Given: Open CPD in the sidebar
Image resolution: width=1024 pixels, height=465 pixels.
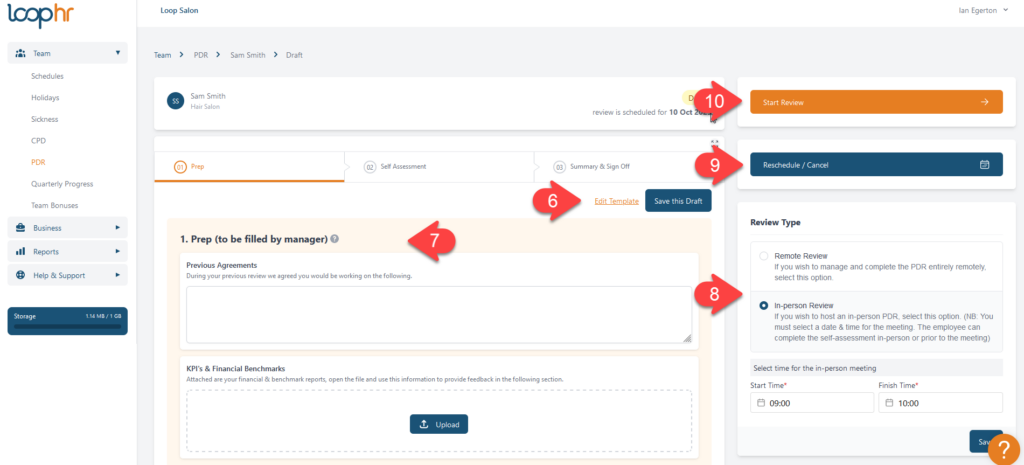Looking at the screenshot, I should (39, 141).
